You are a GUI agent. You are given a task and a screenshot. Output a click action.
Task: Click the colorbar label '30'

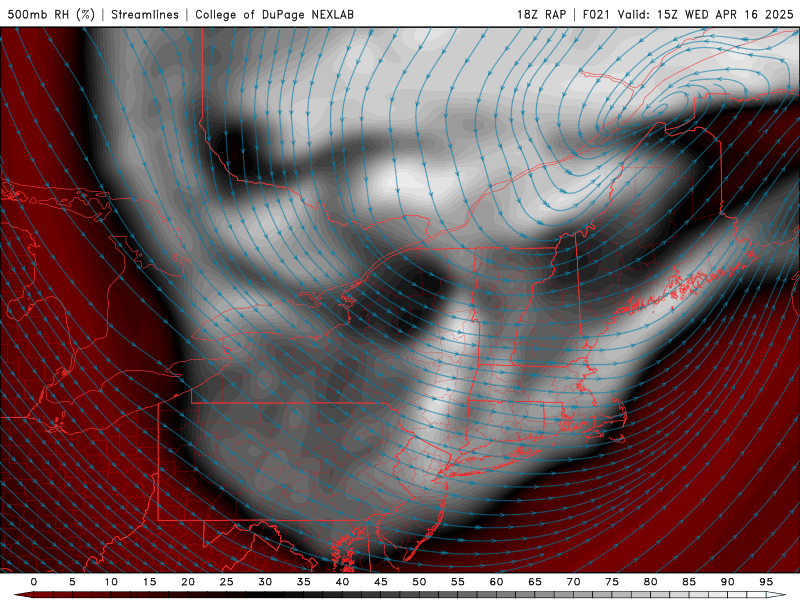coord(265,582)
